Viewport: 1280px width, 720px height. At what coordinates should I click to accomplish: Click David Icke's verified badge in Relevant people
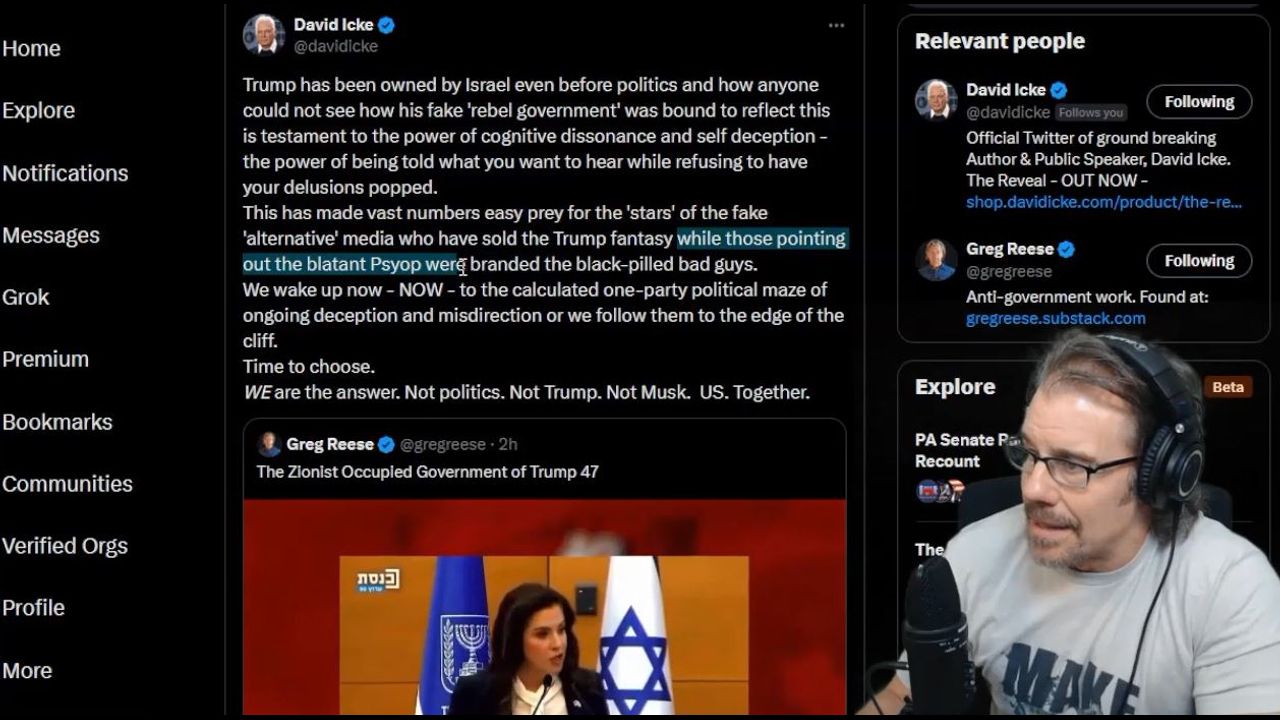[1059, 90]
